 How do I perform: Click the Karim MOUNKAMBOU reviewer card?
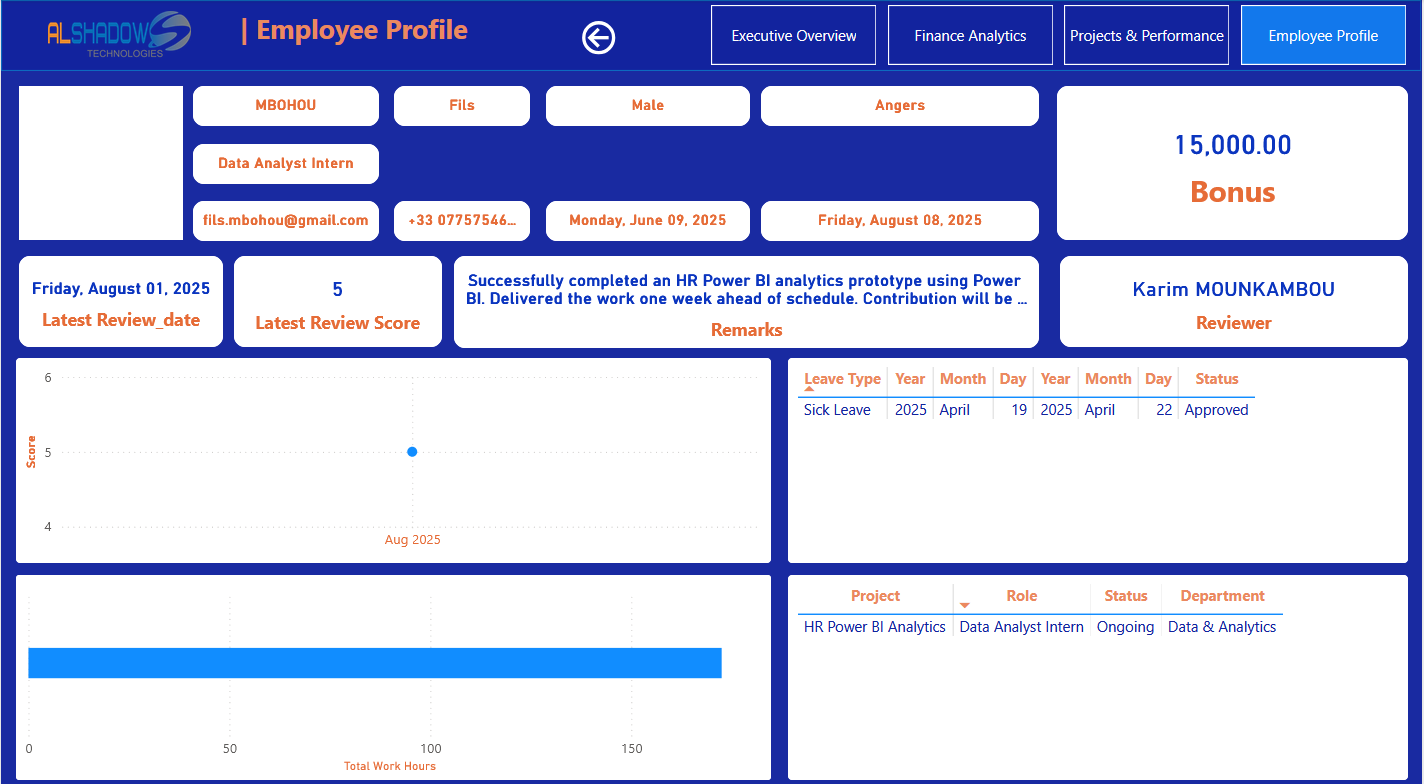tap(1234, 302)
